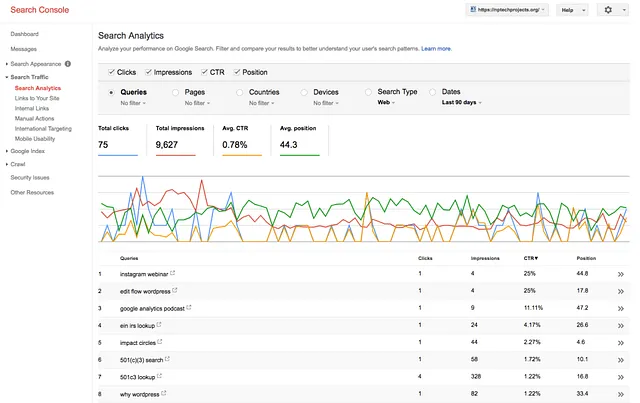Expand the Crawl menu section

pyautogui.click(x=7, y=164)
